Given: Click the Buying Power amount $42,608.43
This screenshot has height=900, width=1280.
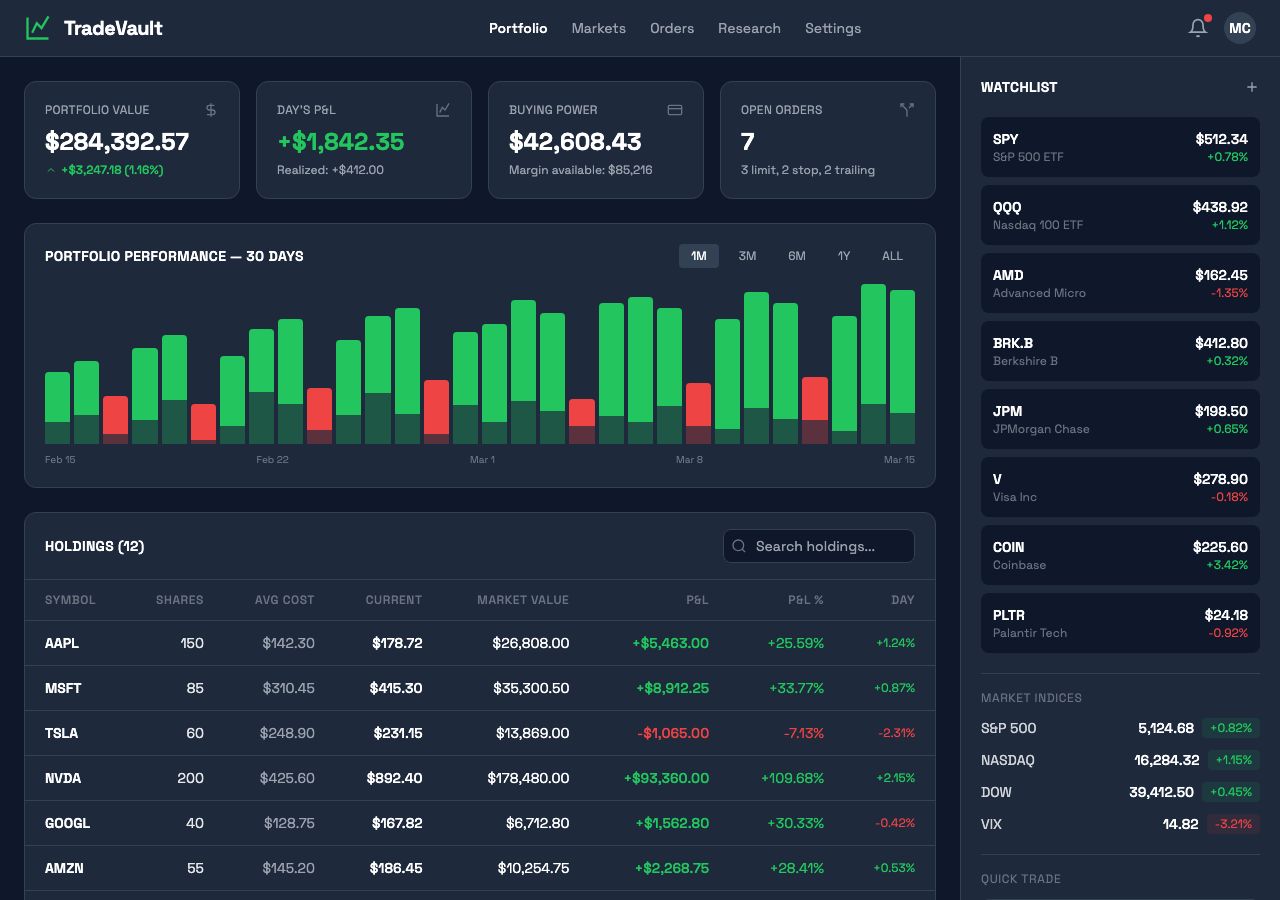Looking at the screenshot, I should (575, 142).
